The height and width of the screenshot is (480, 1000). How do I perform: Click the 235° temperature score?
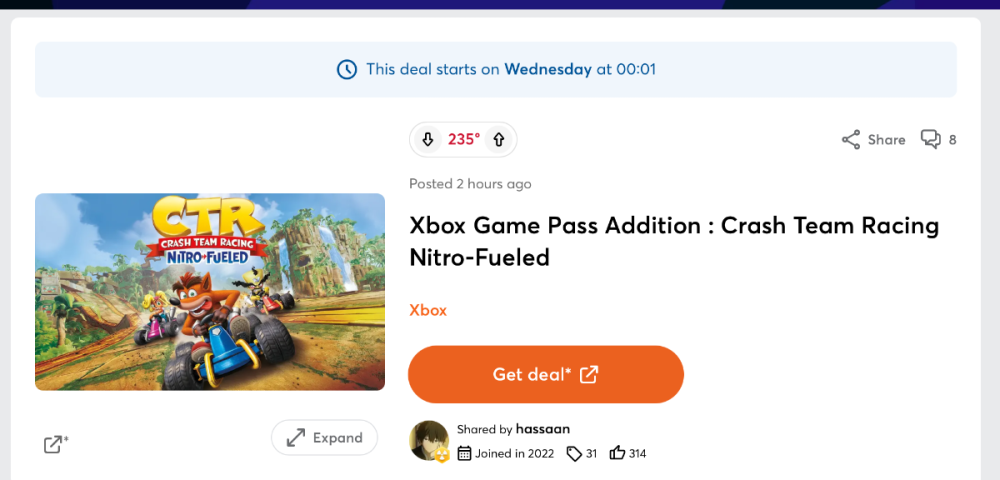click(x=463, y=140)
